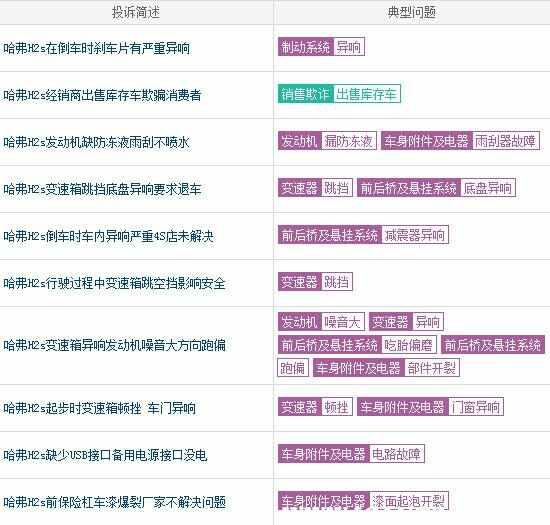Click 前后桥及悬挂系统 tag beside 减震器异响
Viewport: 550px width, 525px height.
coord(330,234)
